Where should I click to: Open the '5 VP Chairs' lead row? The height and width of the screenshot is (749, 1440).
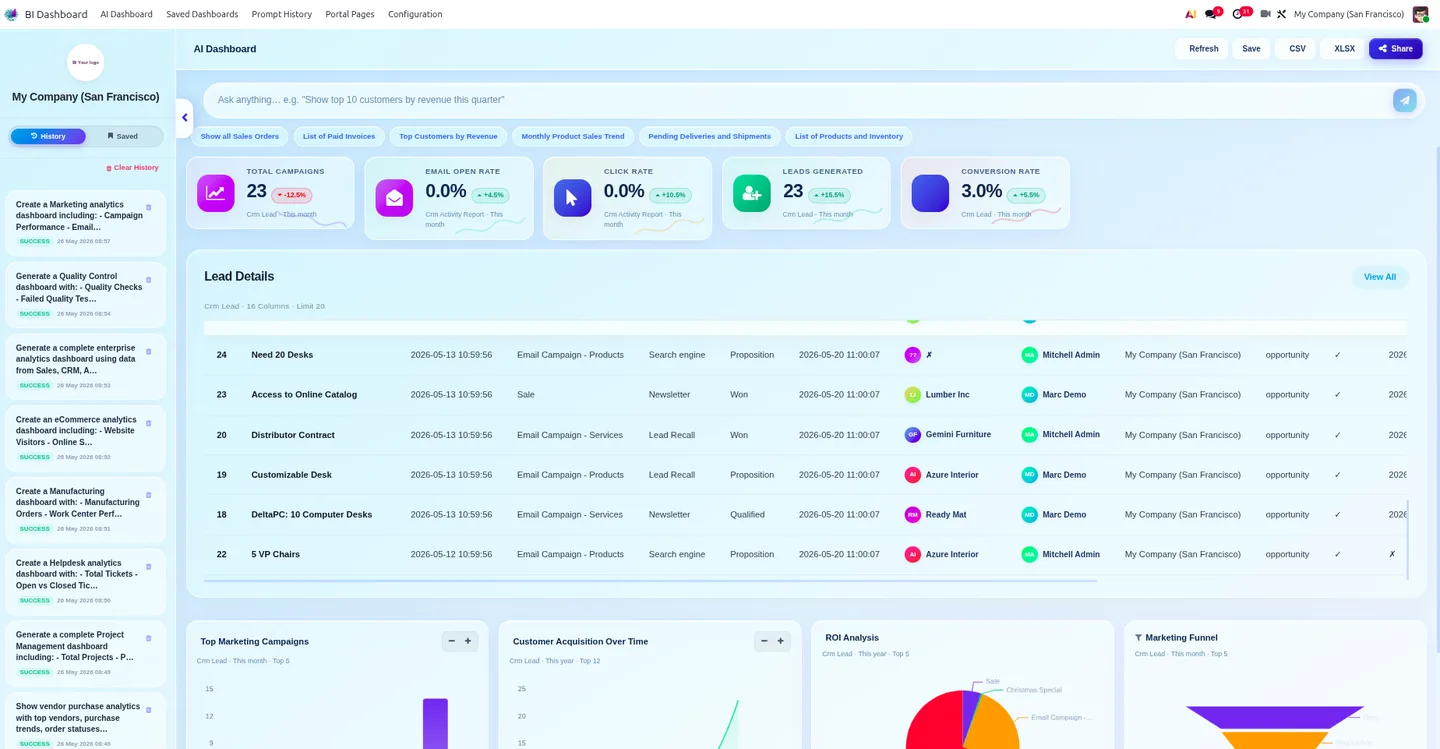pos(805,554)
